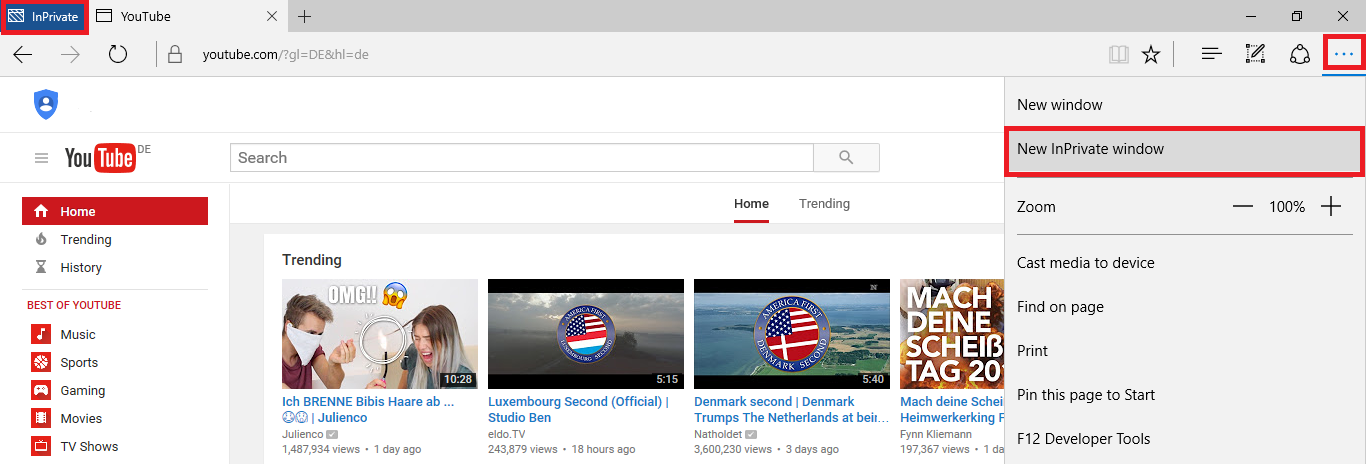Open the Julienco channel link

coord(303,435)
